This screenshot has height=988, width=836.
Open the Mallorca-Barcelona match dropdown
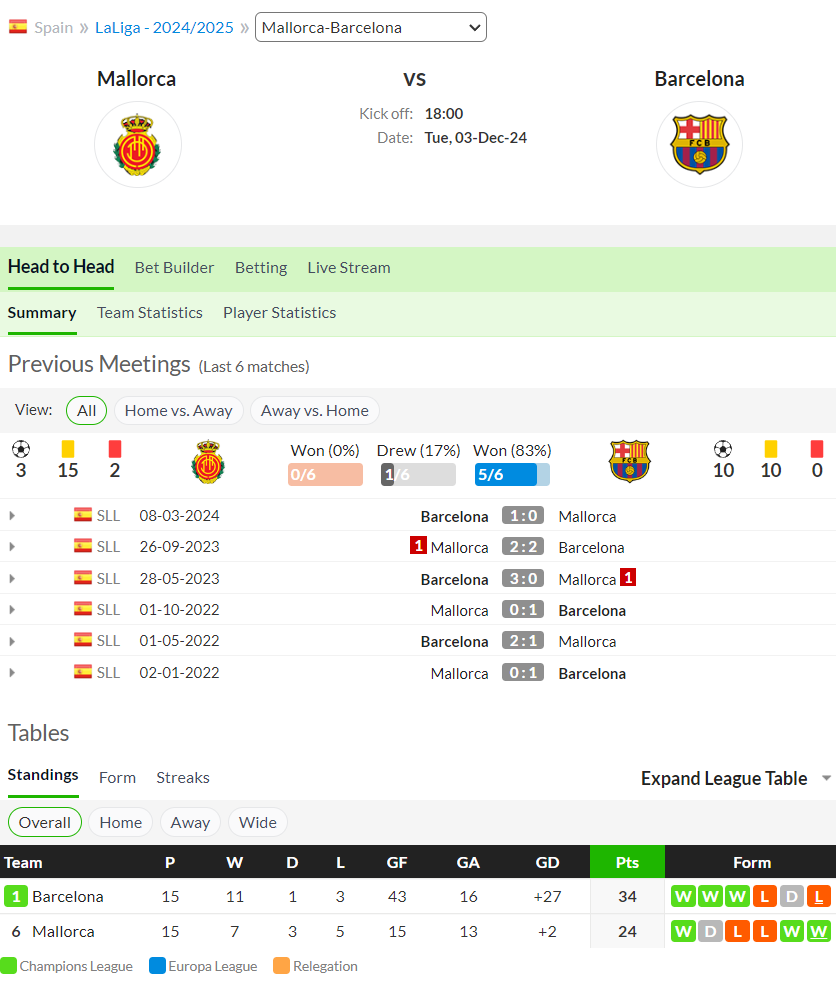(370, 27)
